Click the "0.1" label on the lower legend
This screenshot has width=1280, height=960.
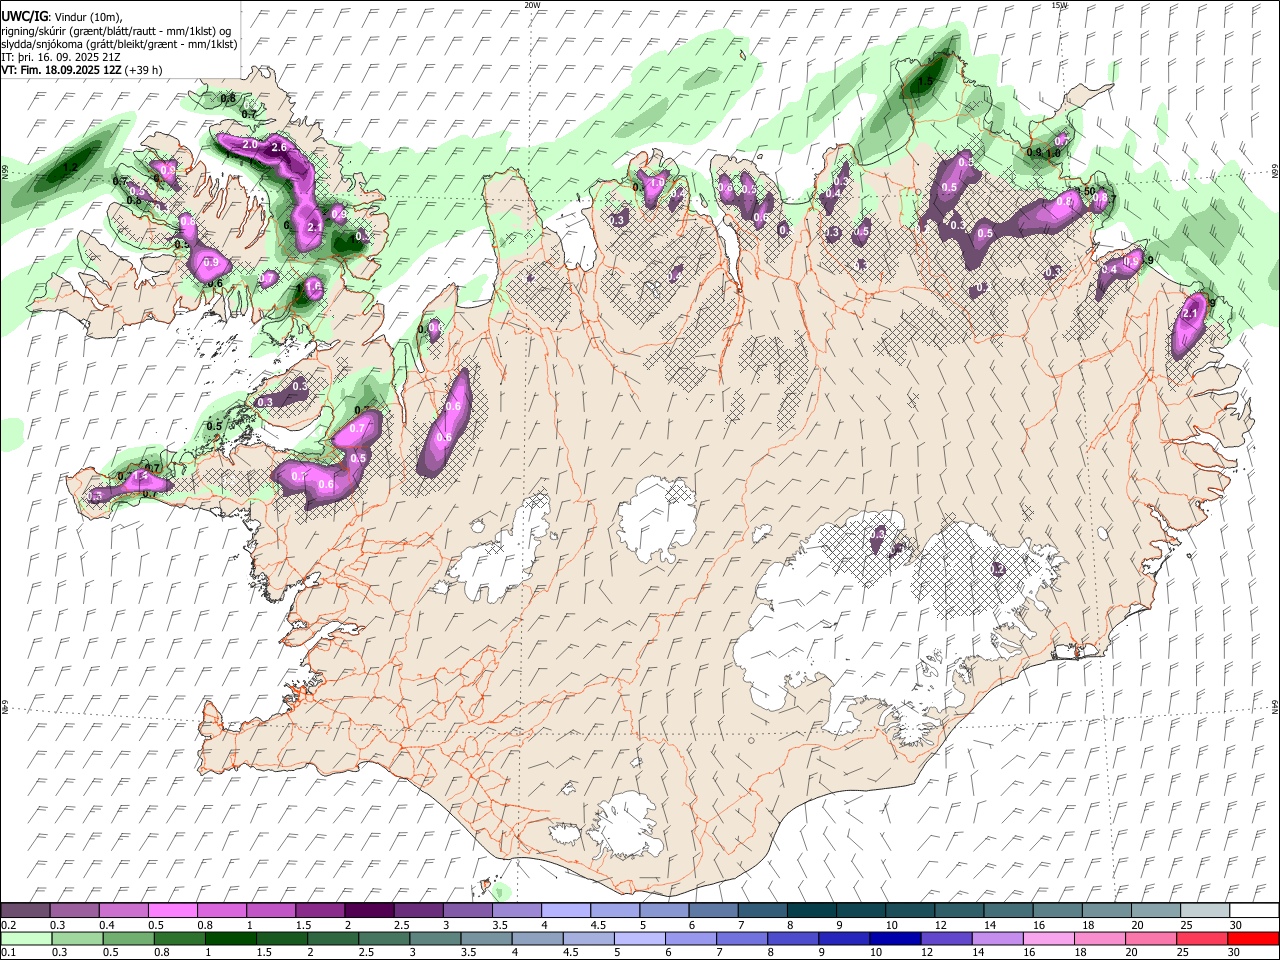point(8,953)
